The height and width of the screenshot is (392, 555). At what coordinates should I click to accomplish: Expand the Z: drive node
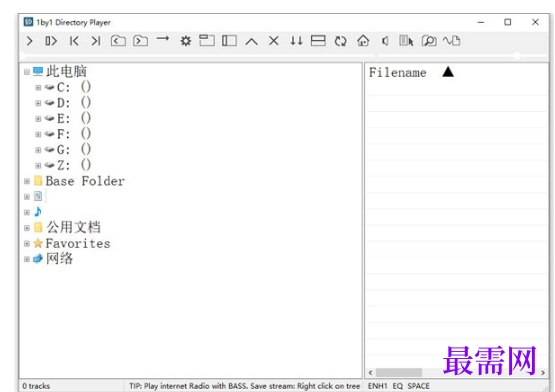(38, 165)
